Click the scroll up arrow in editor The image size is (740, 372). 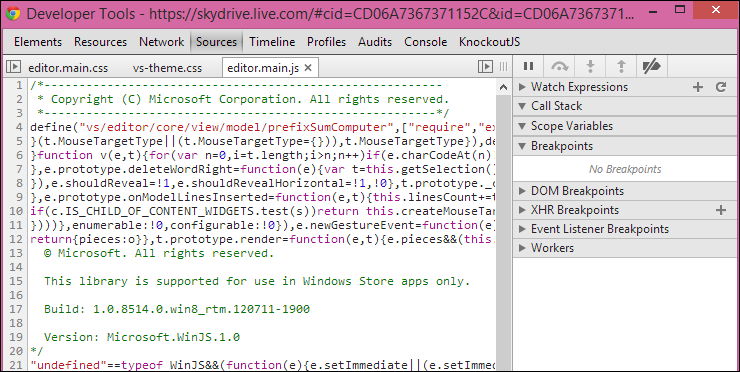[504, 86]
